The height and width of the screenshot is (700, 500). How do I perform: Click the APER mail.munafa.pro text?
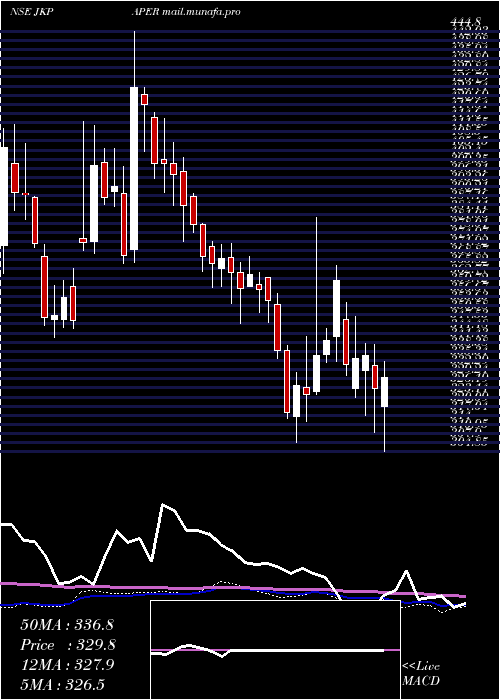186,12
